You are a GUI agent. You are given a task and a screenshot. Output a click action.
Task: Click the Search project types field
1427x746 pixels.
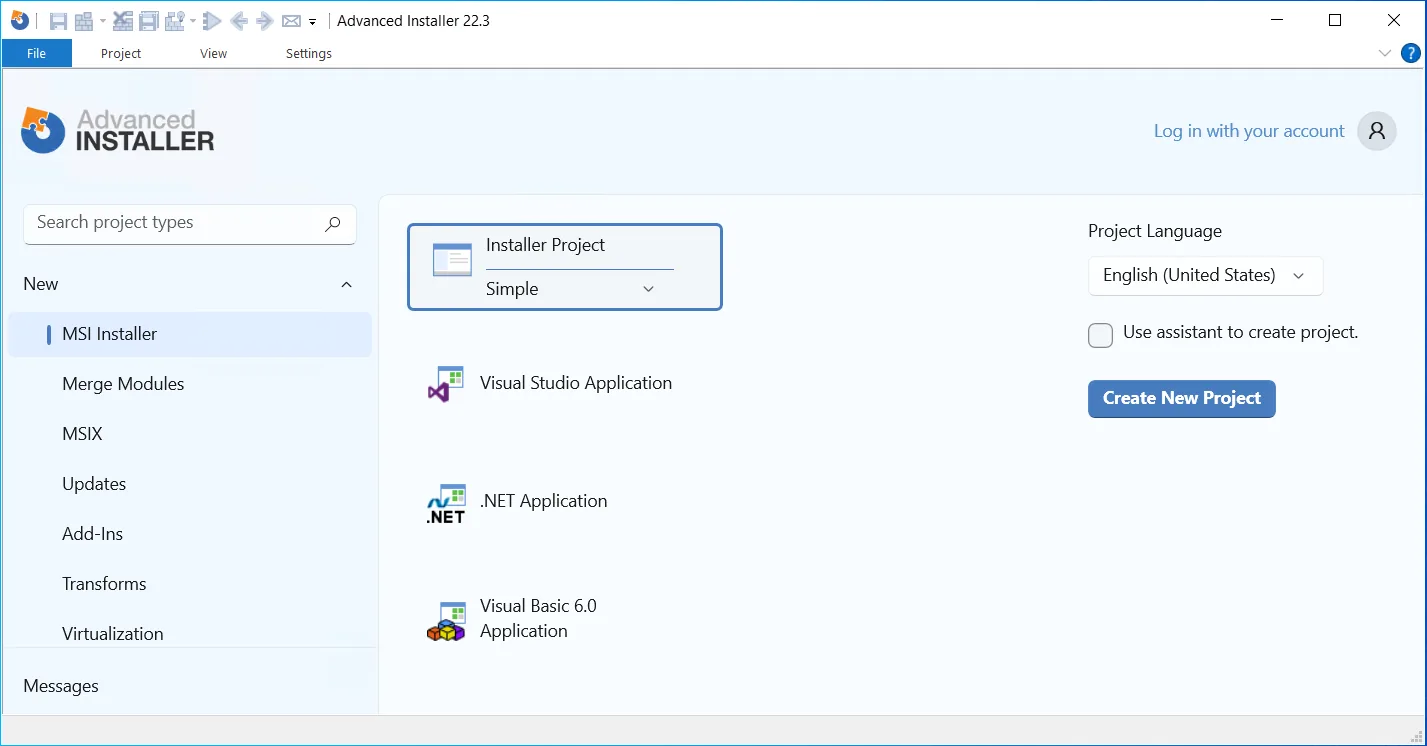pyautogui.click(x=190, y=223)
